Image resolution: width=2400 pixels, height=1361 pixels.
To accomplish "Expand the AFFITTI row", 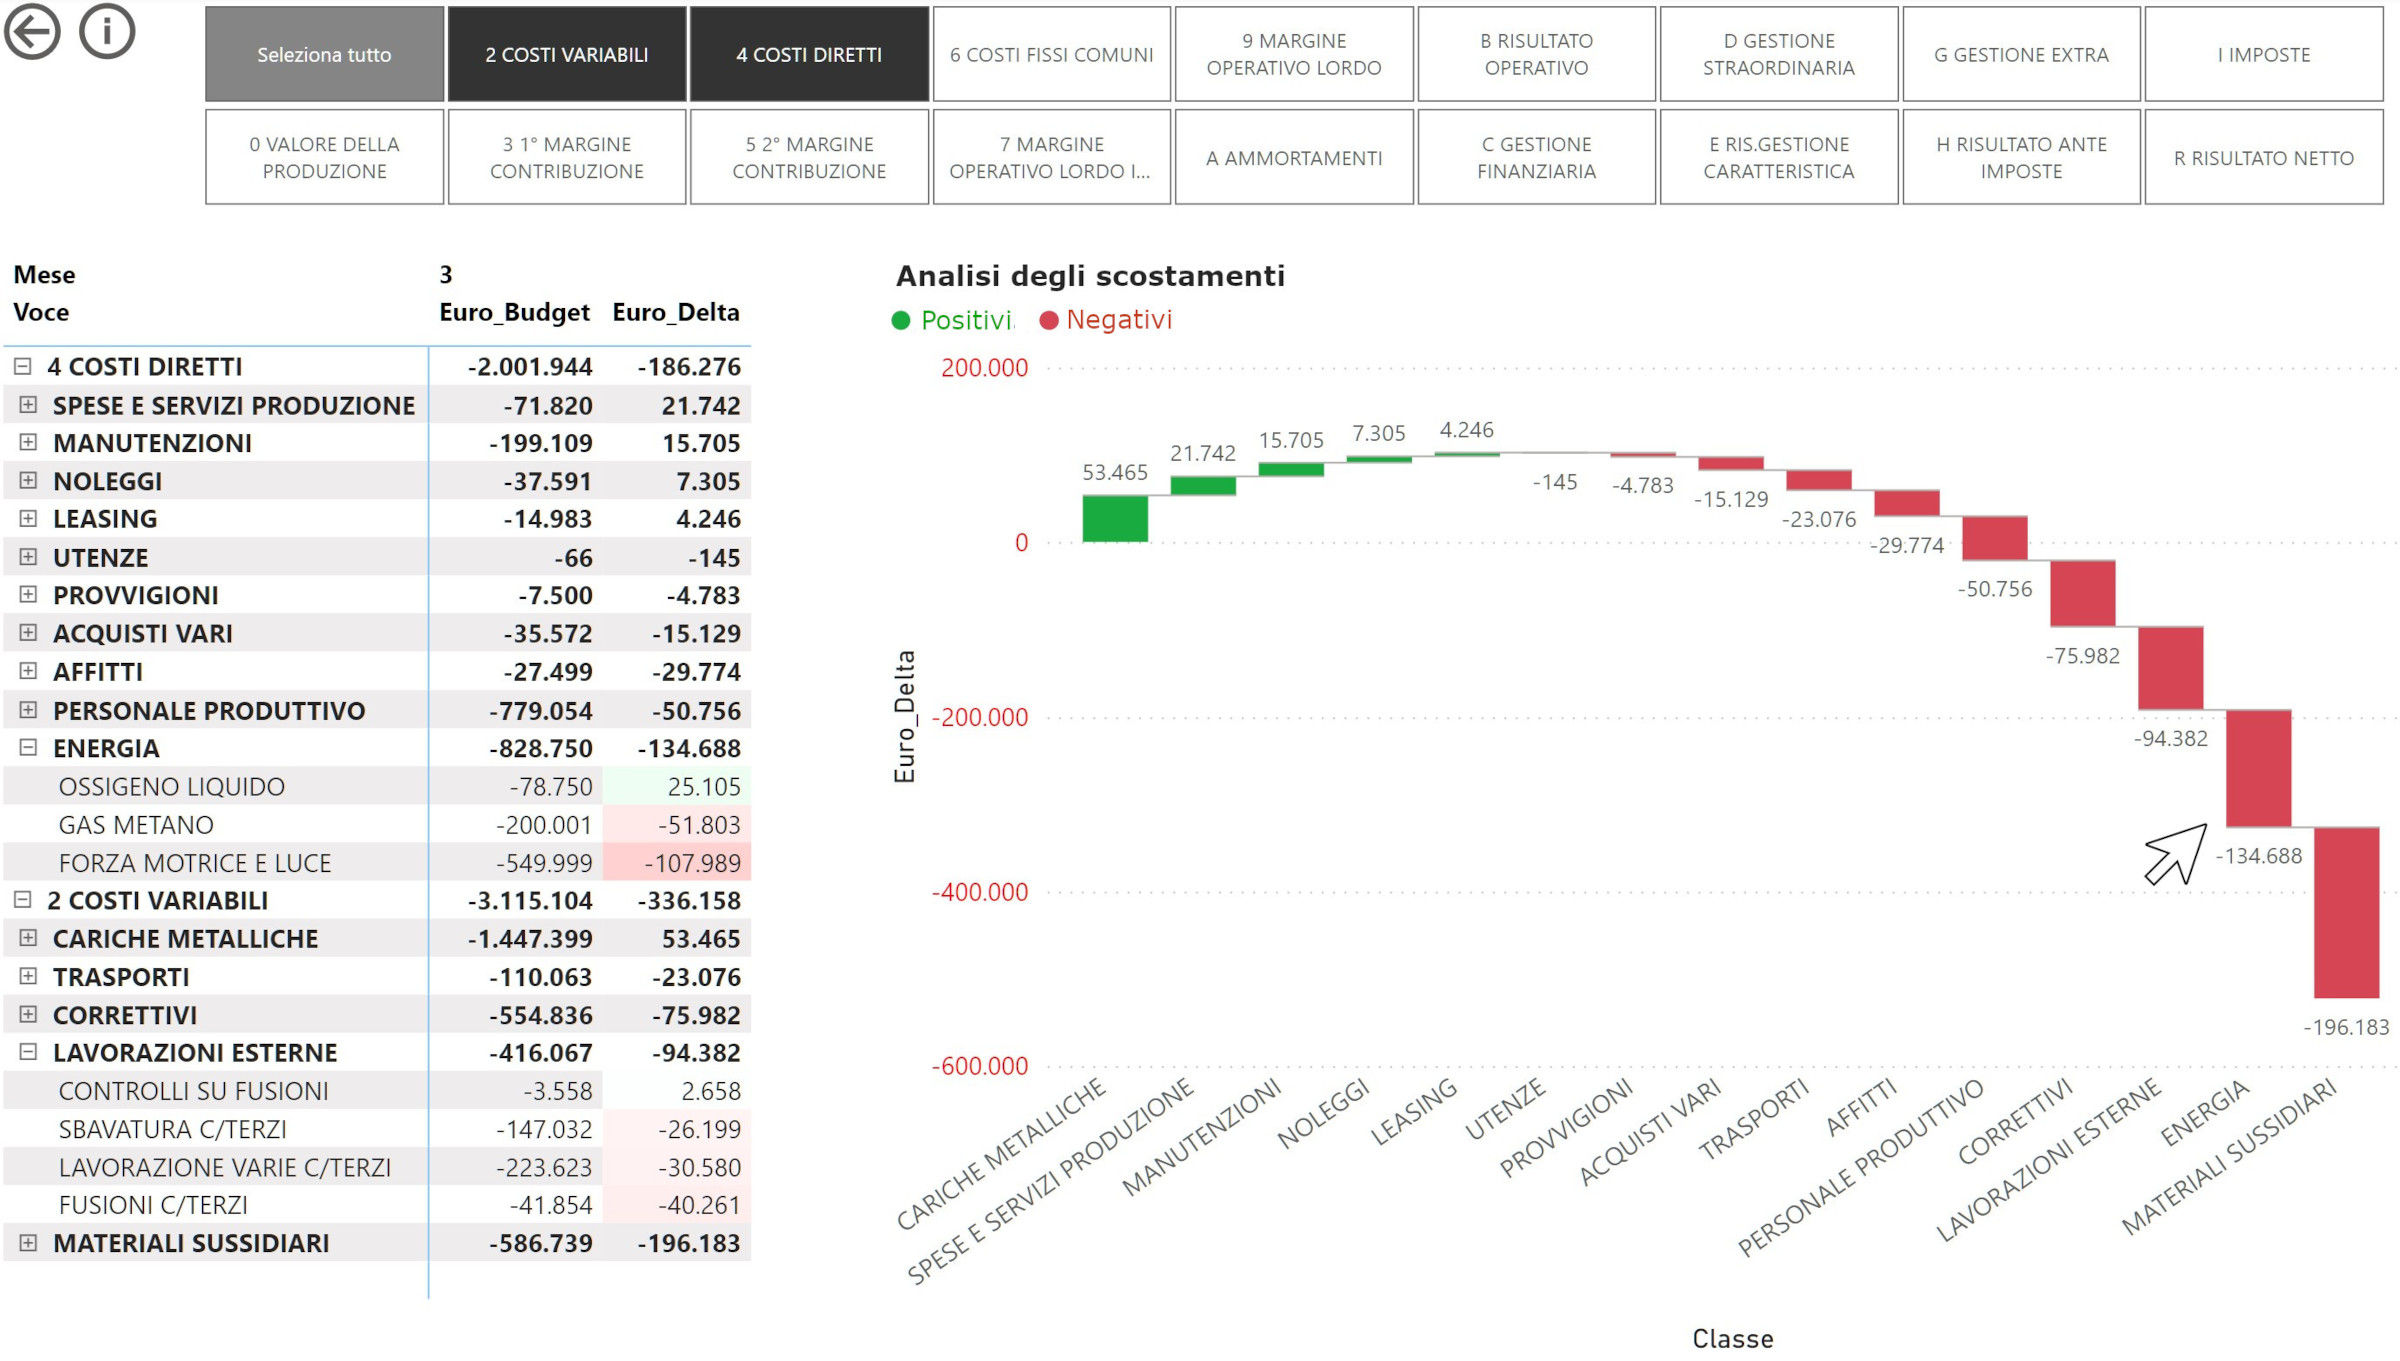I will pyautogui.click(x=28, y=671).
